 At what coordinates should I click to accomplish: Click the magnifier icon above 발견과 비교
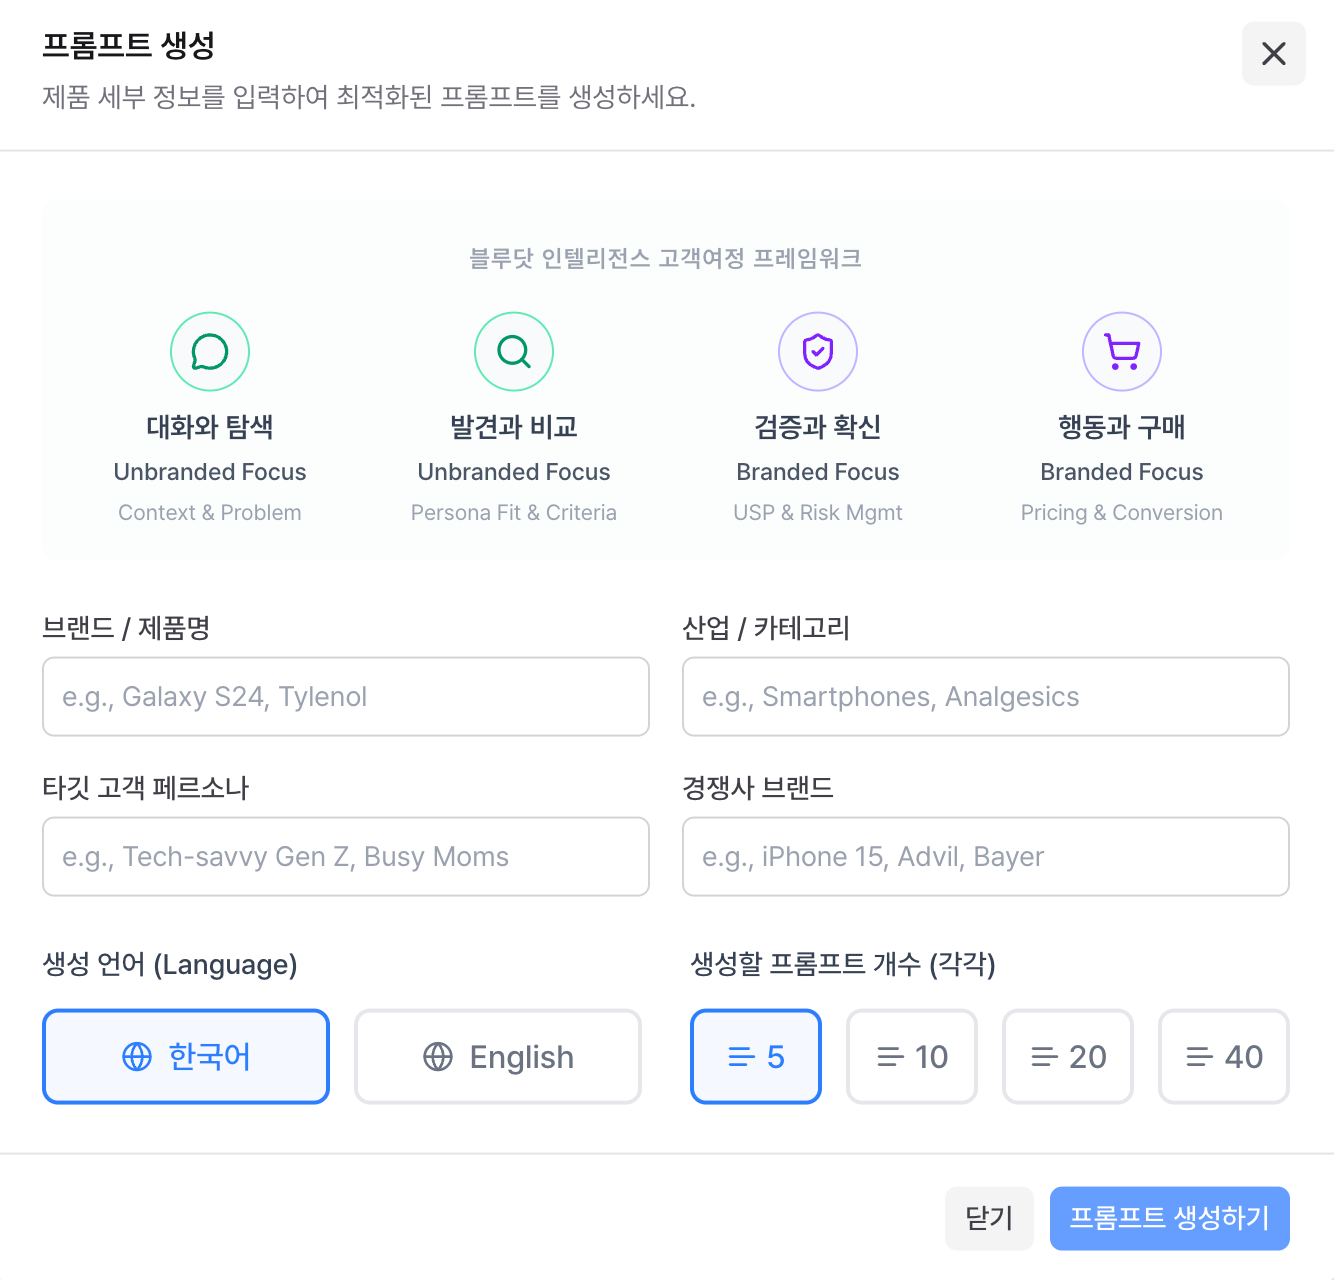pos(513,351)
